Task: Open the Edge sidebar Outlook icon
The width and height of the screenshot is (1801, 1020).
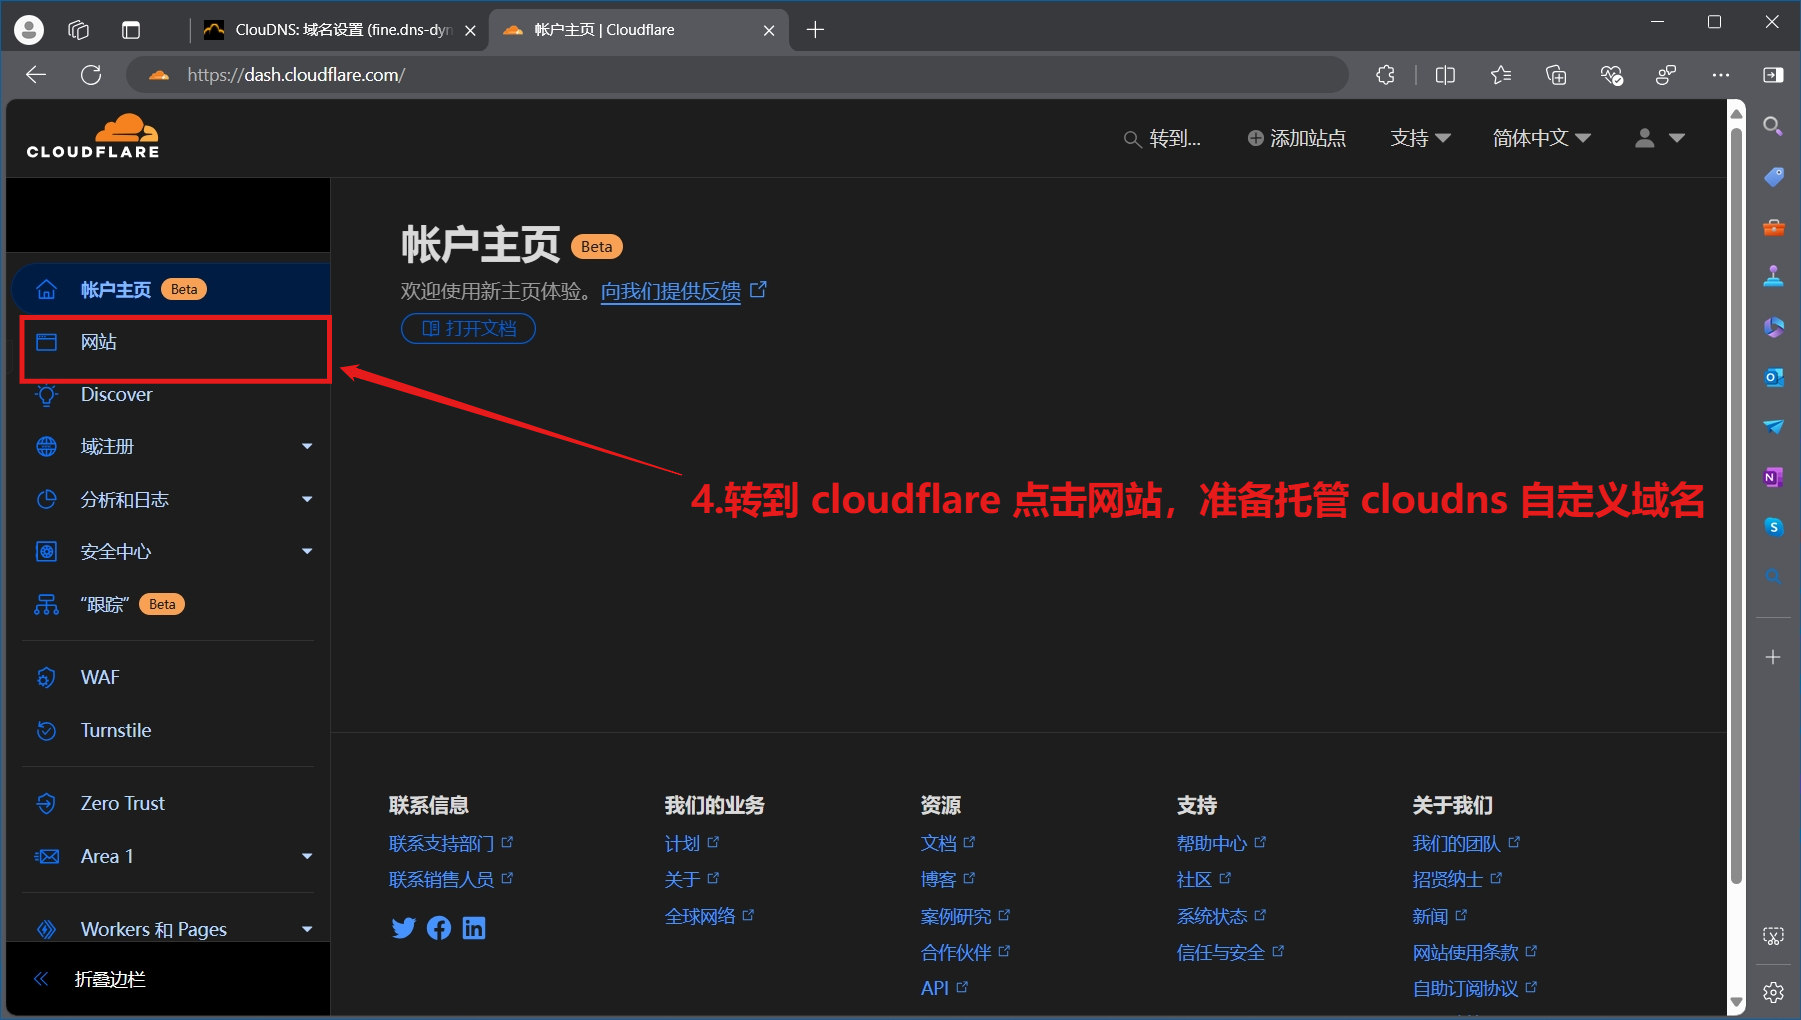Action: click(1773, 377)
